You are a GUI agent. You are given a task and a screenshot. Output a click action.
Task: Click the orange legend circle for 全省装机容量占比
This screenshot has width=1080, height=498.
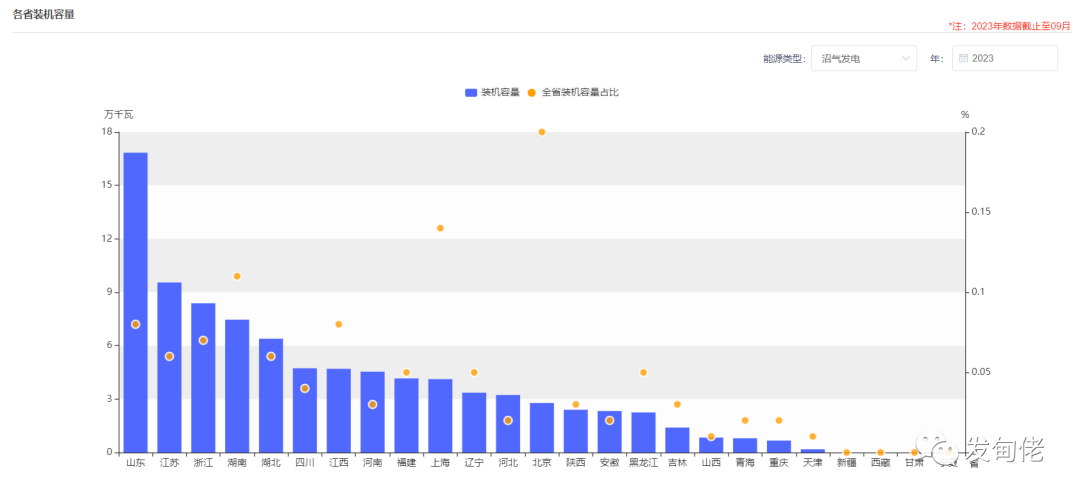point(532,92)
